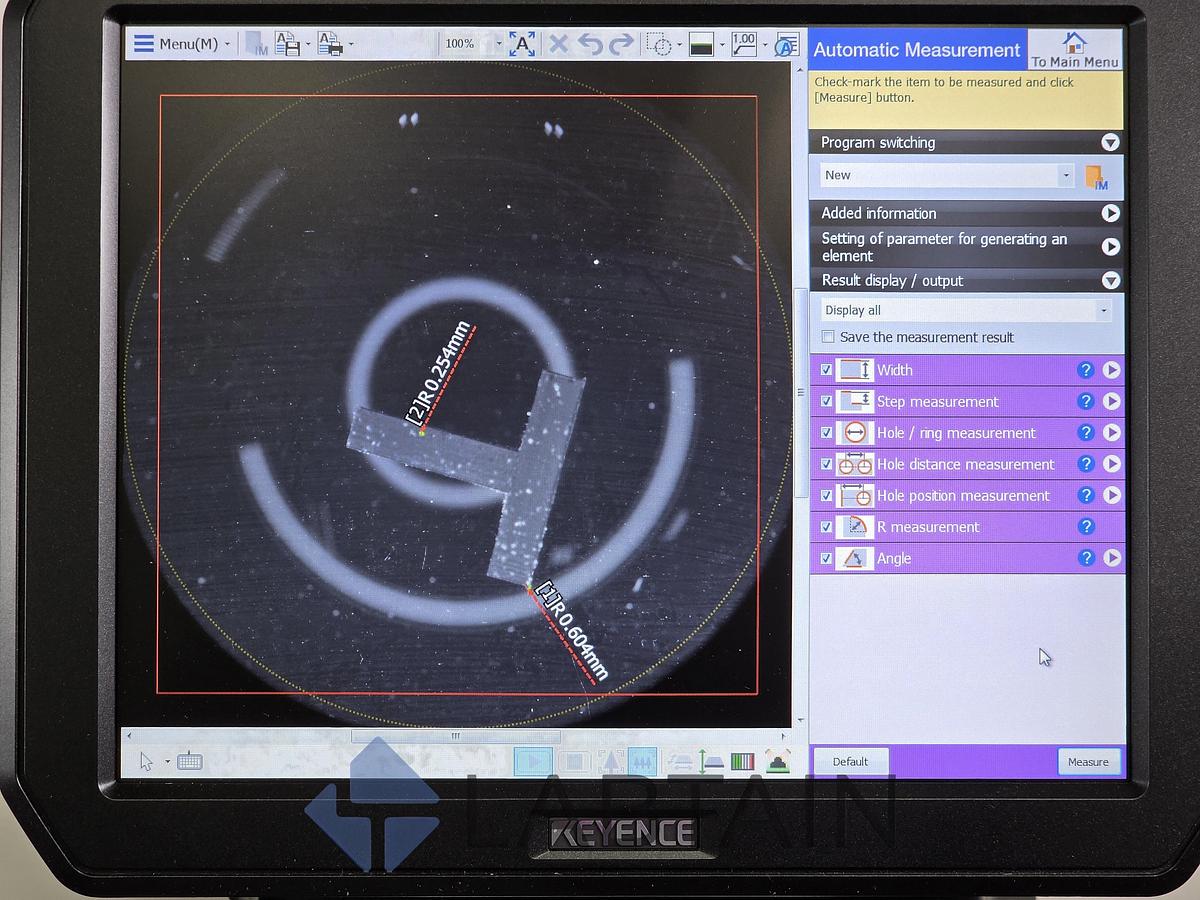Screen dimensions: 1200x900
Task: Collapse the Program switching section
Action: [x=1109, y=142]
